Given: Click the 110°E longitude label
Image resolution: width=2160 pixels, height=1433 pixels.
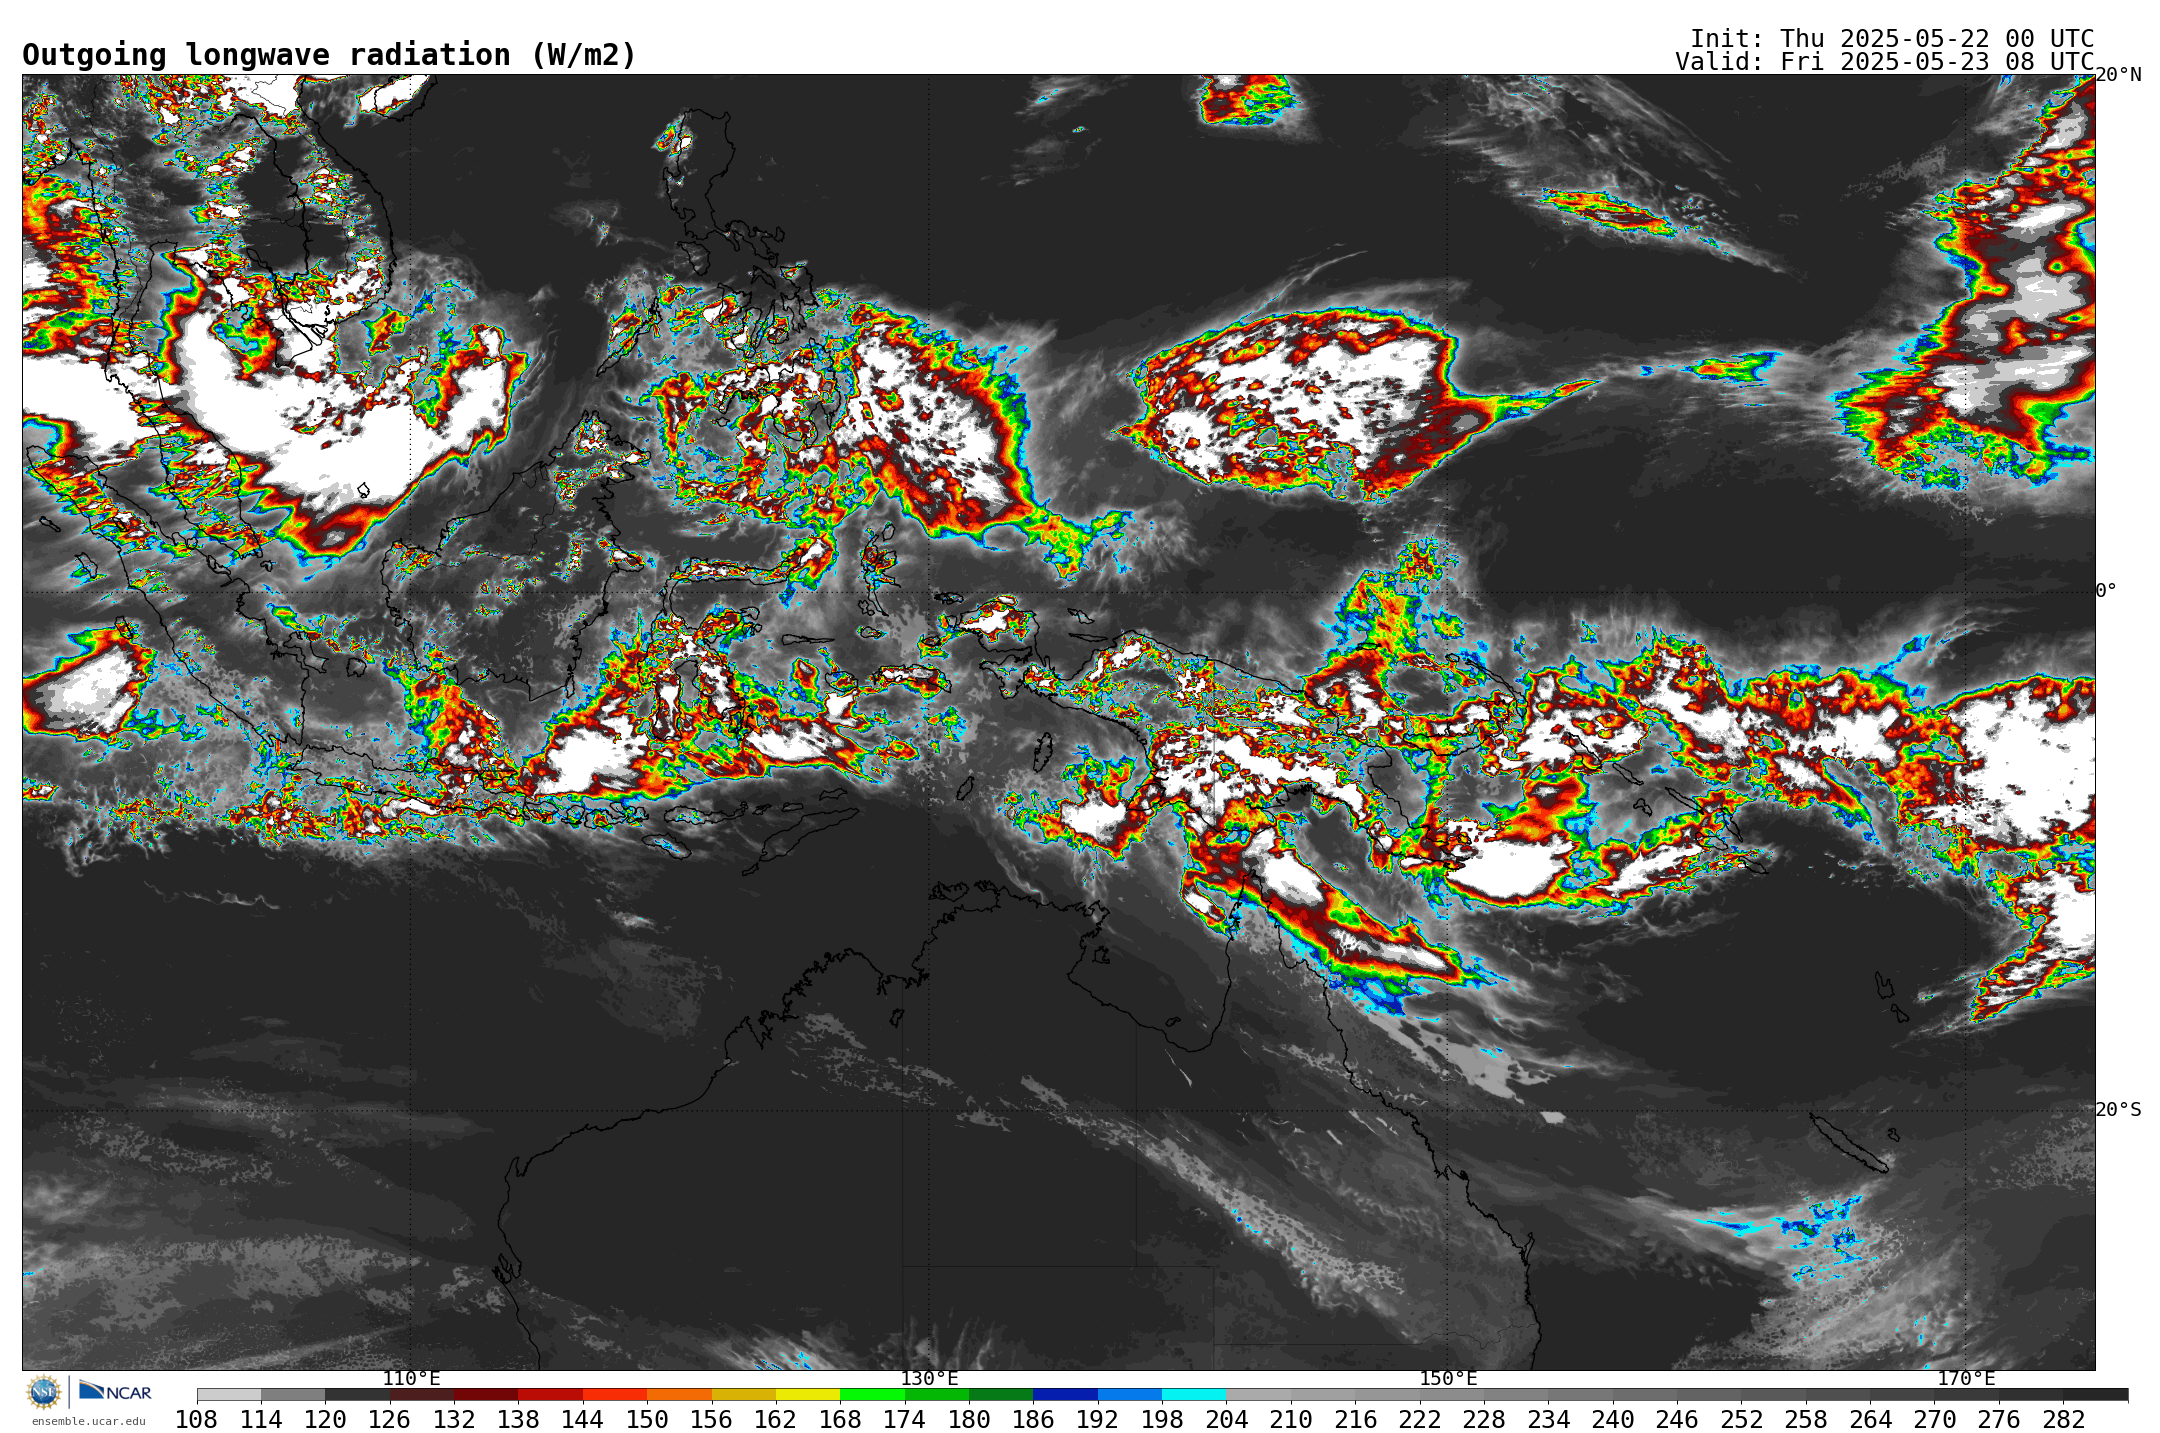Looking at the screenshot, I should 411,1379.
